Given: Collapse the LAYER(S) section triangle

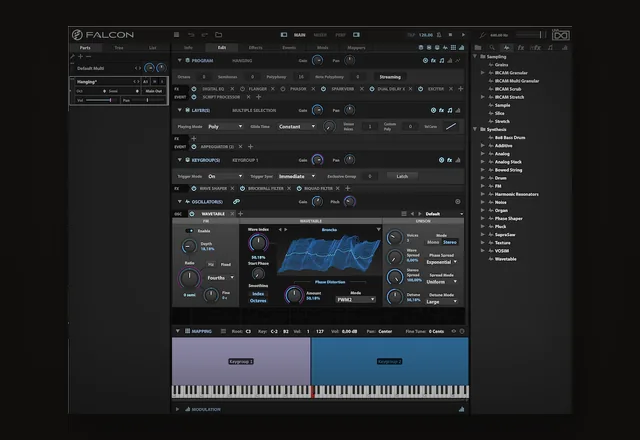Looking at the screenshot, I should tap(179, 110).
